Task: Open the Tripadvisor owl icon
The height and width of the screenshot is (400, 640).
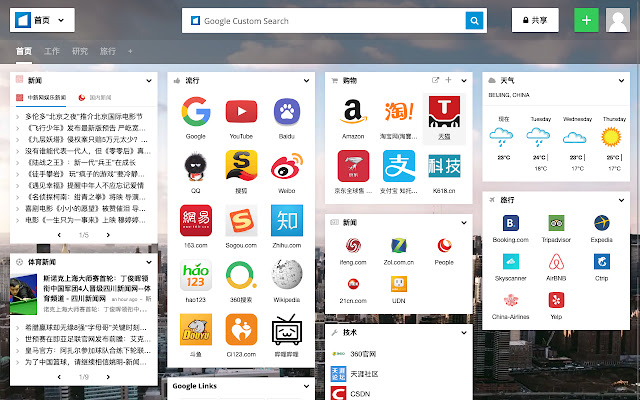Action: tap(556, 223)
